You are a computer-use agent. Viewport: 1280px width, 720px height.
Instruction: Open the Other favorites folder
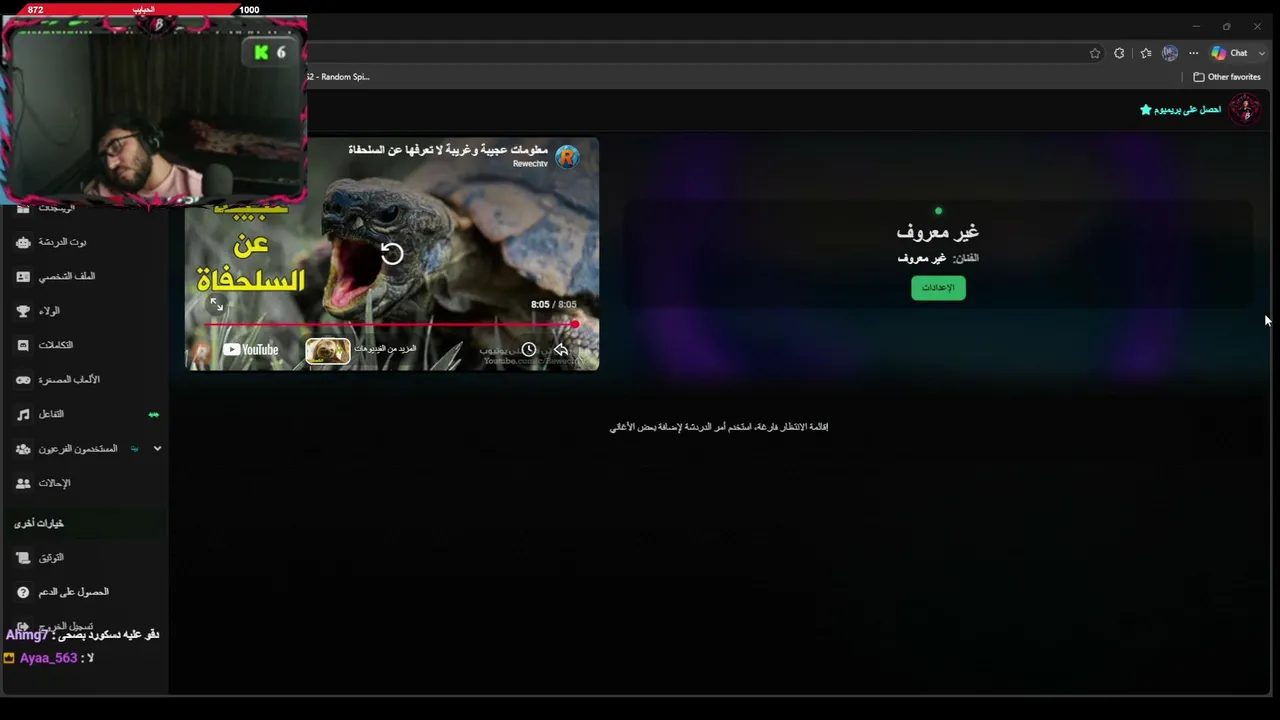click(x=1227, y=77)
